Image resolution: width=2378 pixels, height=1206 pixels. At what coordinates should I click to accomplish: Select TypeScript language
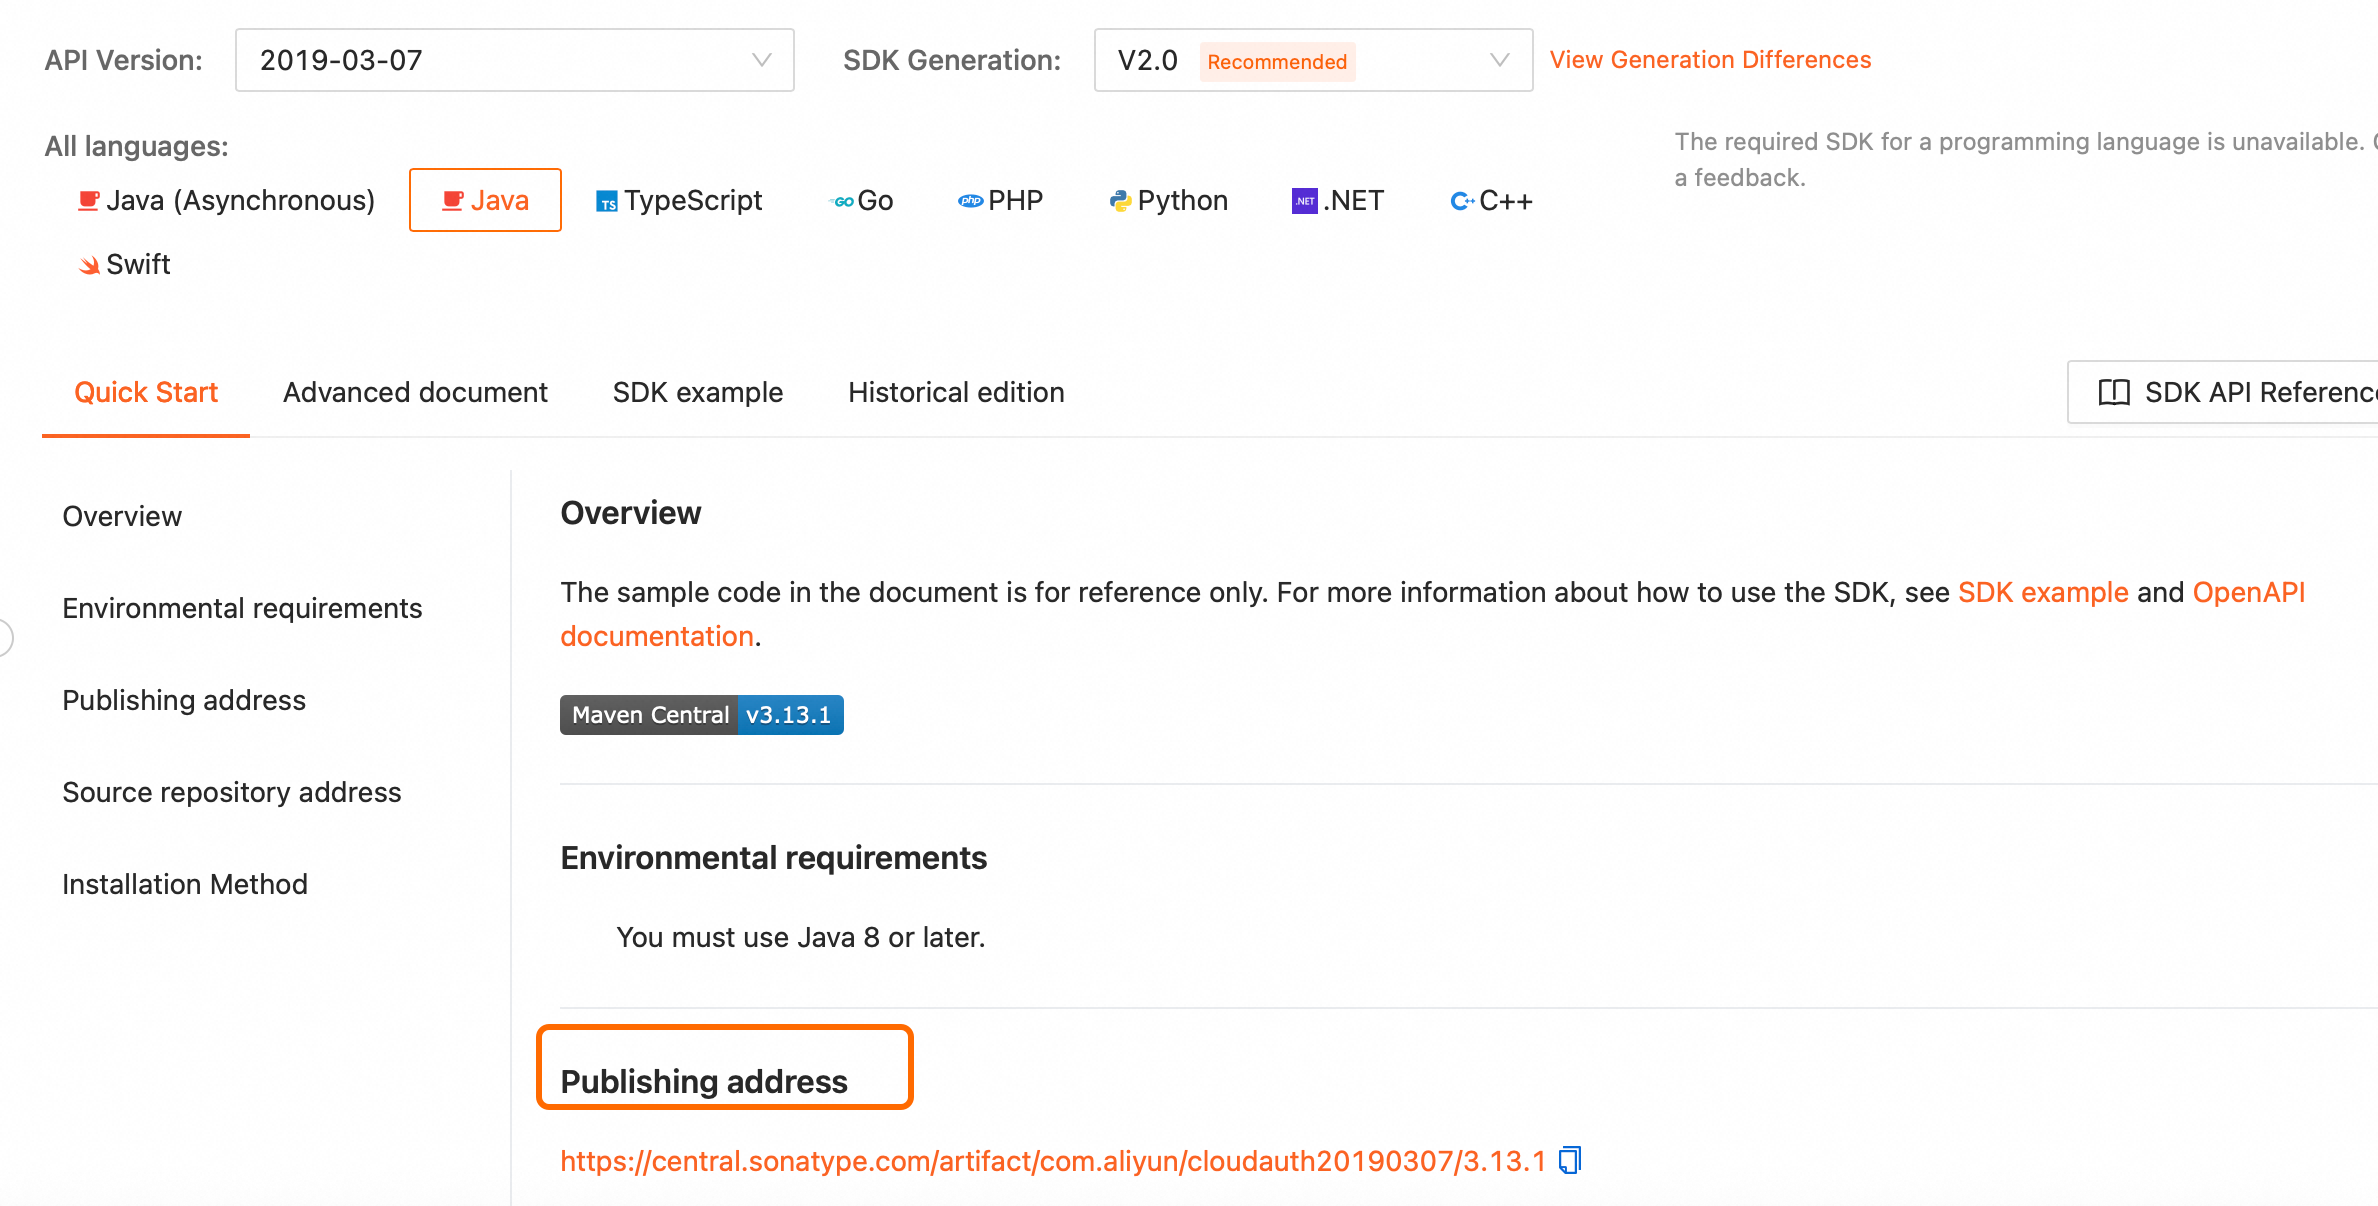679,200
